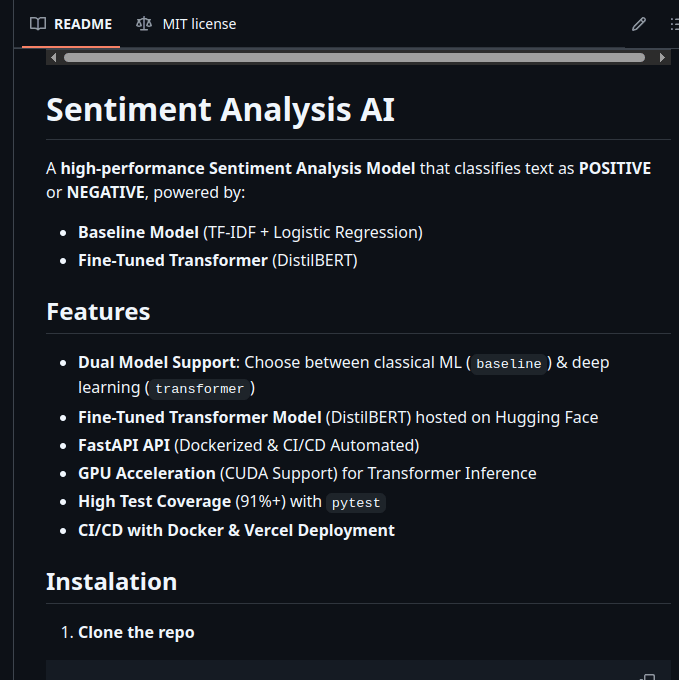Click the pencil icon to edit README

click(x=639, y=24)
